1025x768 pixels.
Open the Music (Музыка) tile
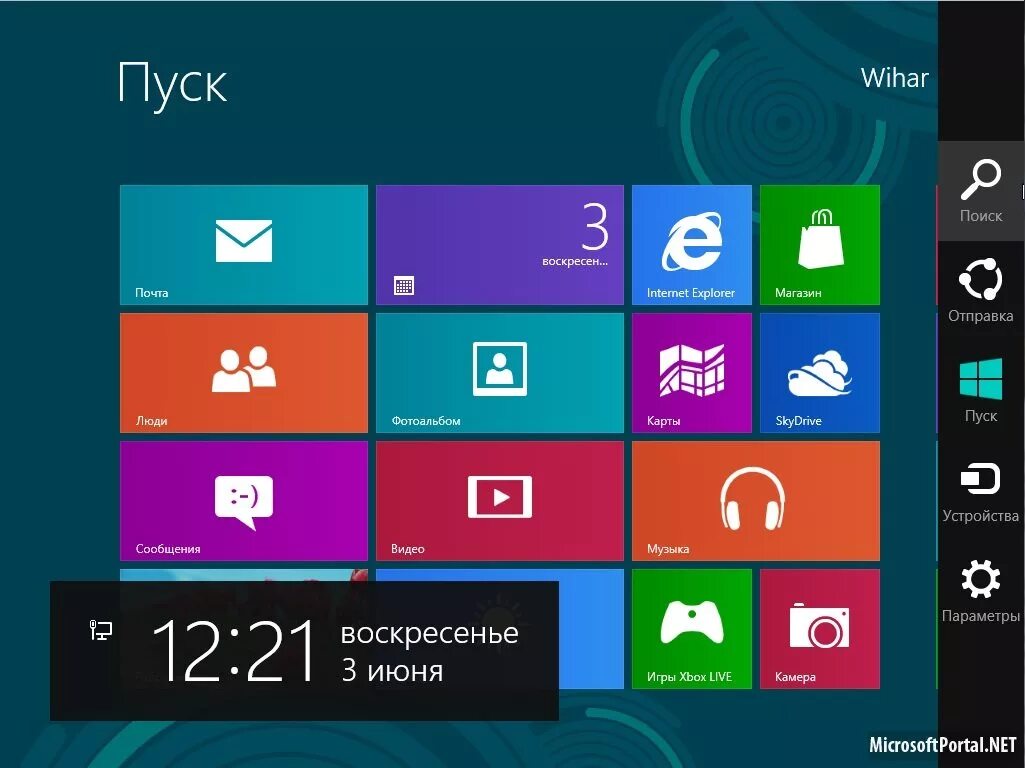[756, 501]
